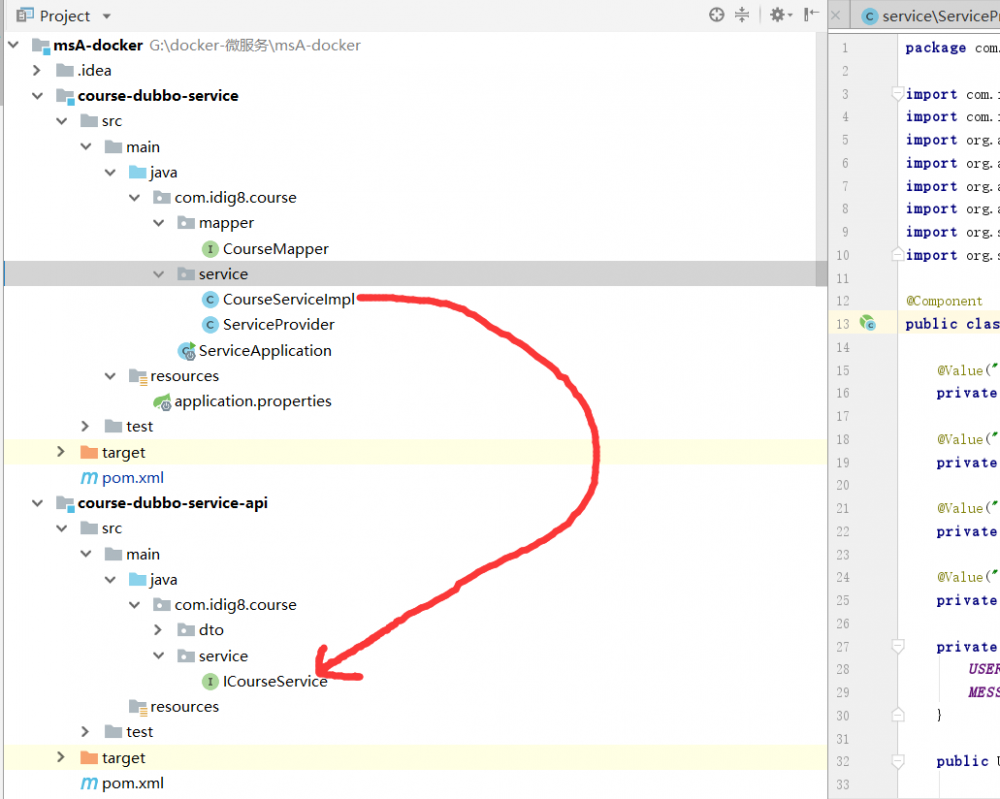Click the collapse all icon in Project toolbar
1000x799 pixels.
point(742,15)
